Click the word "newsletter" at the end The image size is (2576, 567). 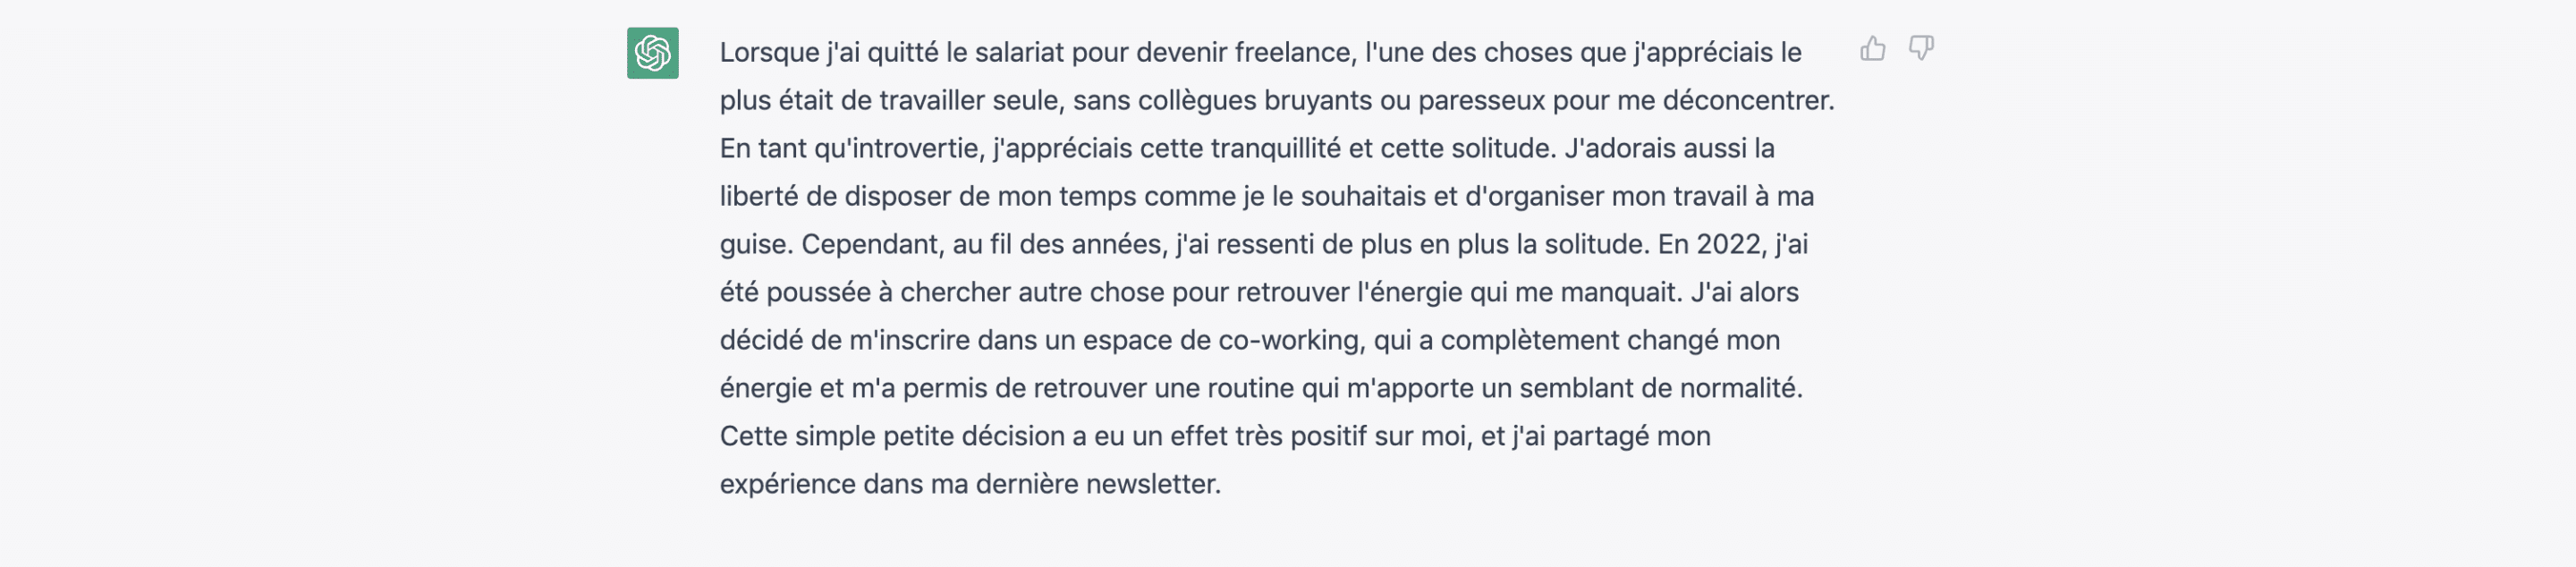point(1152,484)
